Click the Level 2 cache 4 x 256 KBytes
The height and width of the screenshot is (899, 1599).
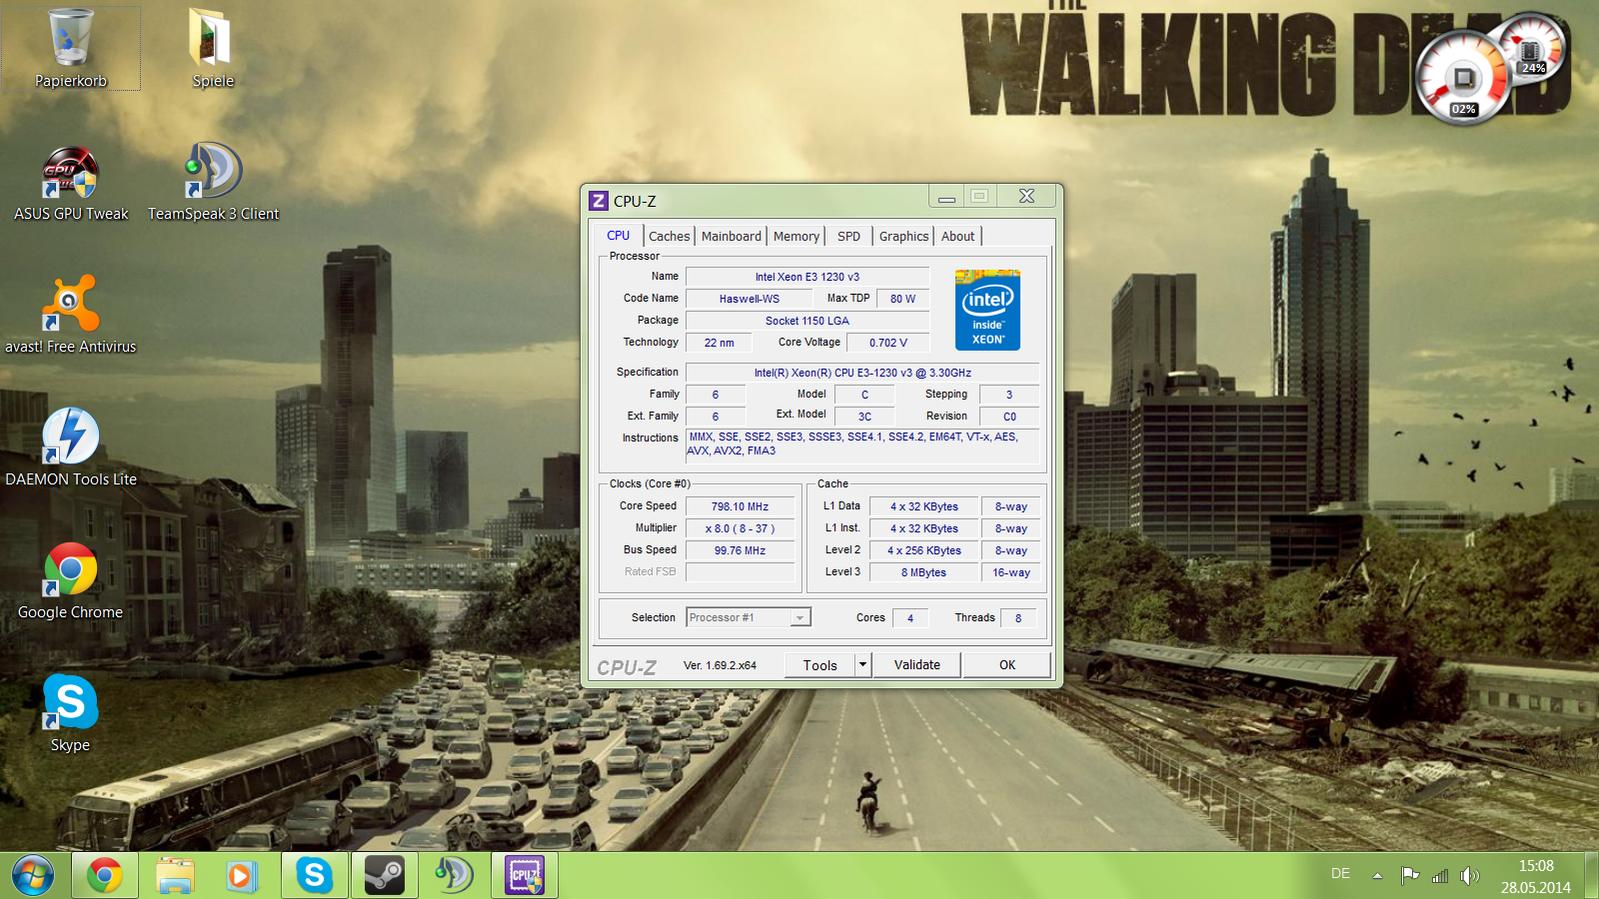[923, 550]
